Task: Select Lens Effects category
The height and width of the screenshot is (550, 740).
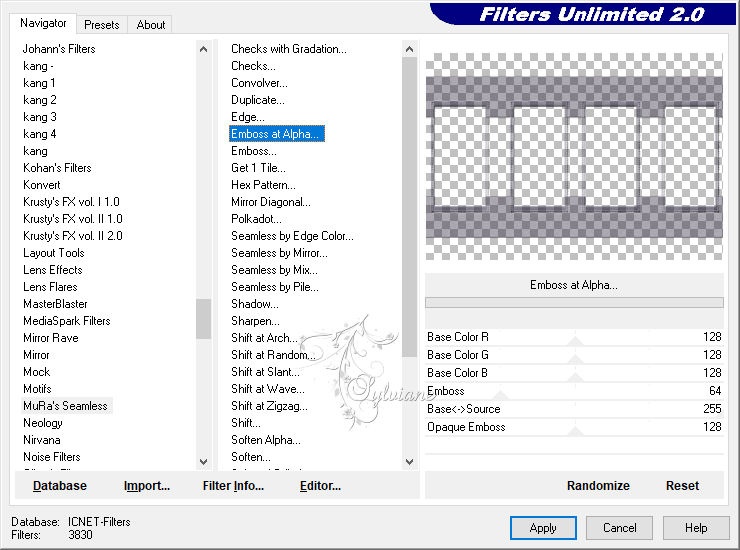Action: click(53, 270)
